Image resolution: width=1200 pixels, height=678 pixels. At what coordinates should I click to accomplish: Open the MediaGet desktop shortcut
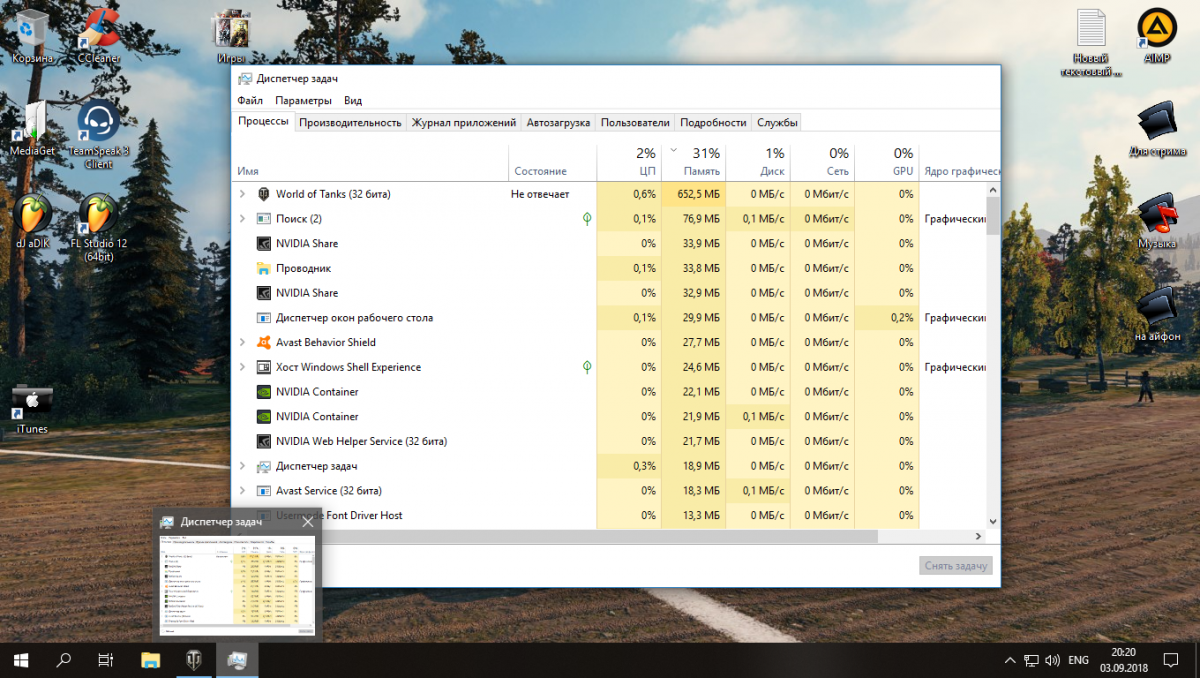[32, 129]
